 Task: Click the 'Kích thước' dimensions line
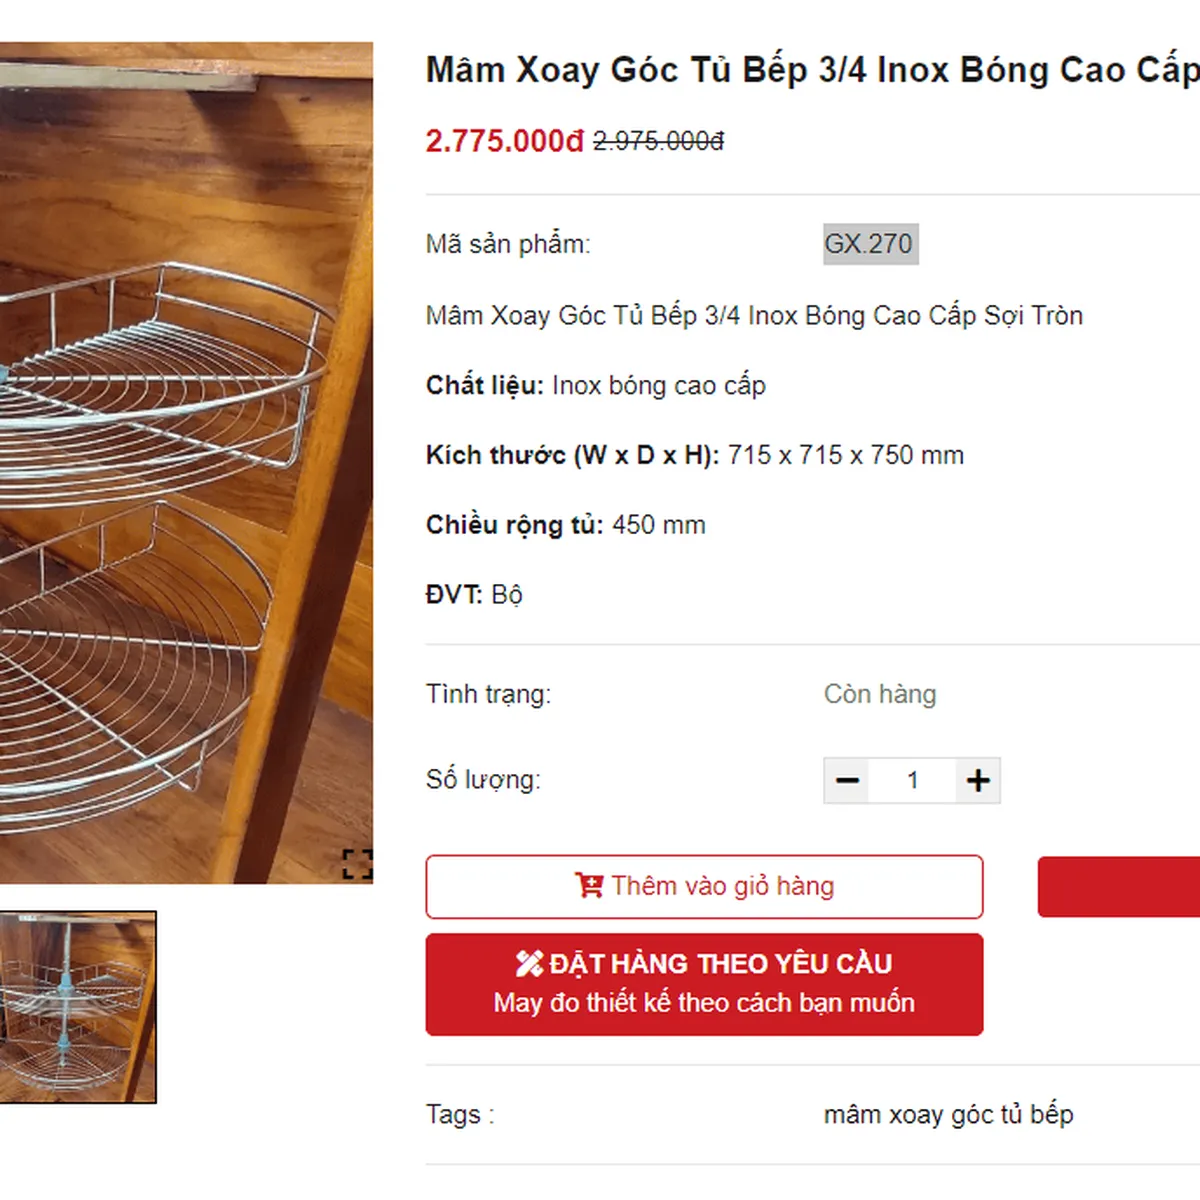coord(694,456)
